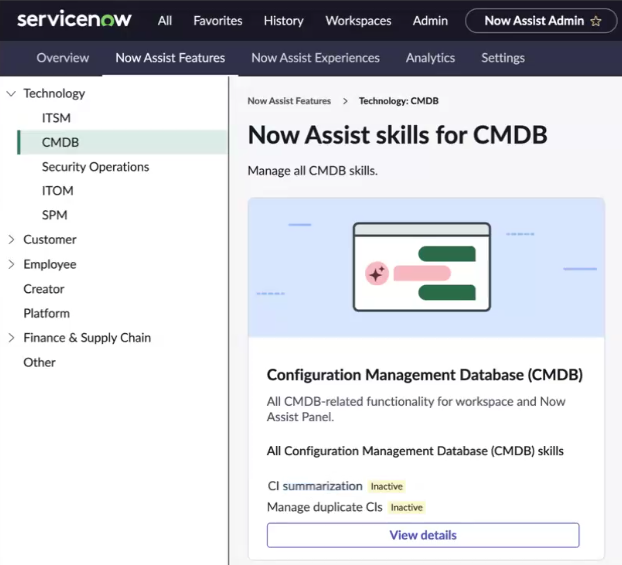The image size is (622, 565).
Task: Click the pink sparkle icon in illustration
Action: pyautogui.click(x=376, y=273)
